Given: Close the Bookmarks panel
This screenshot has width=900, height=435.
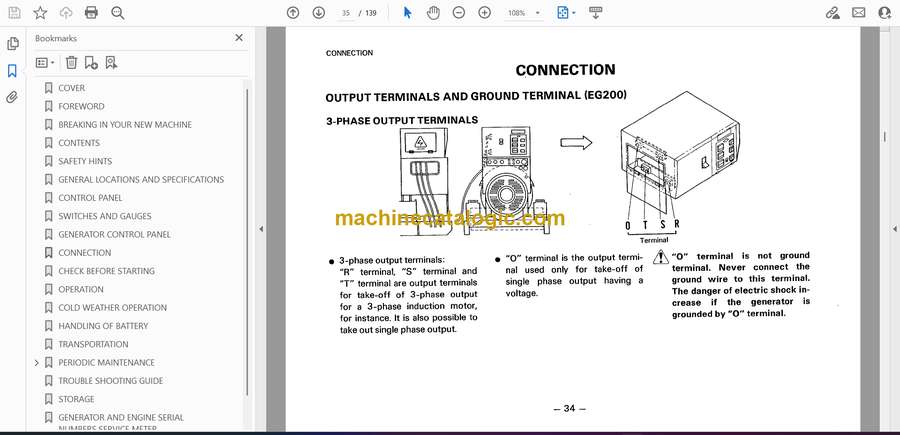Looking at the screenshot, I should [239, 38].
